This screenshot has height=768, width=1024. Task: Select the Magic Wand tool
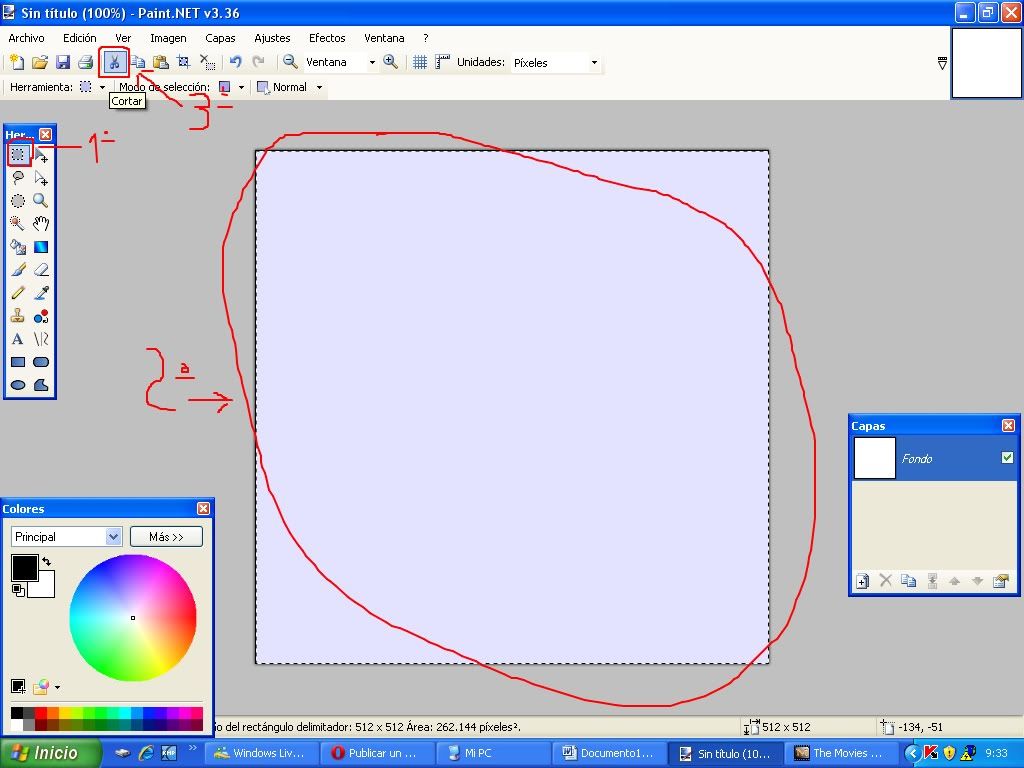tap(18, 224)
